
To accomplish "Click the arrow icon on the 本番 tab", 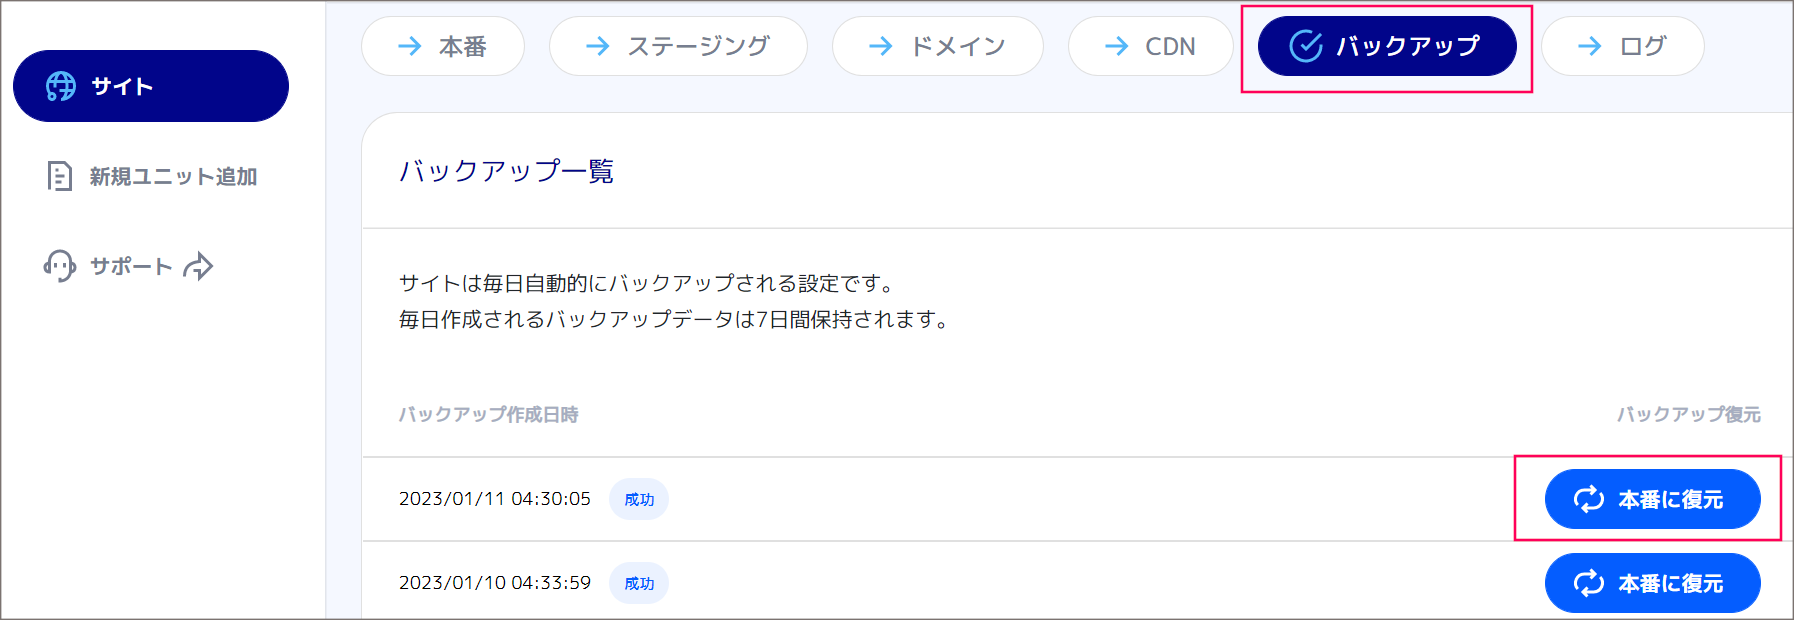I will (x=410, y=46).
